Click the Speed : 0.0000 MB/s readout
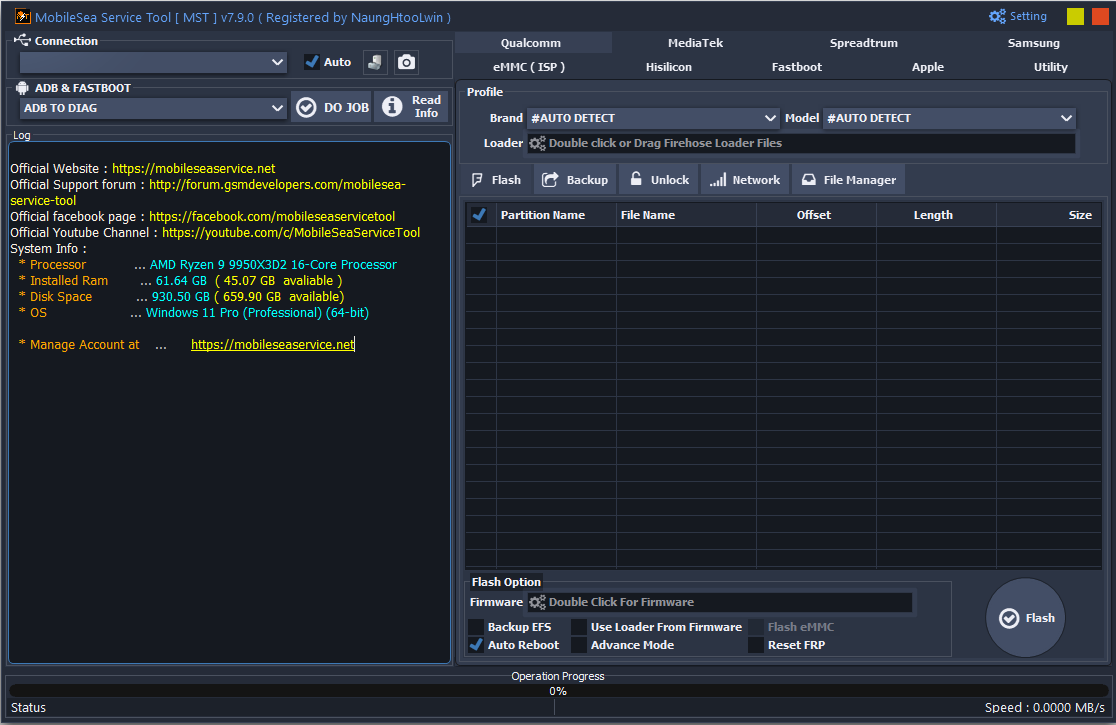The image size is (1116, 725). pos(1045,708)
